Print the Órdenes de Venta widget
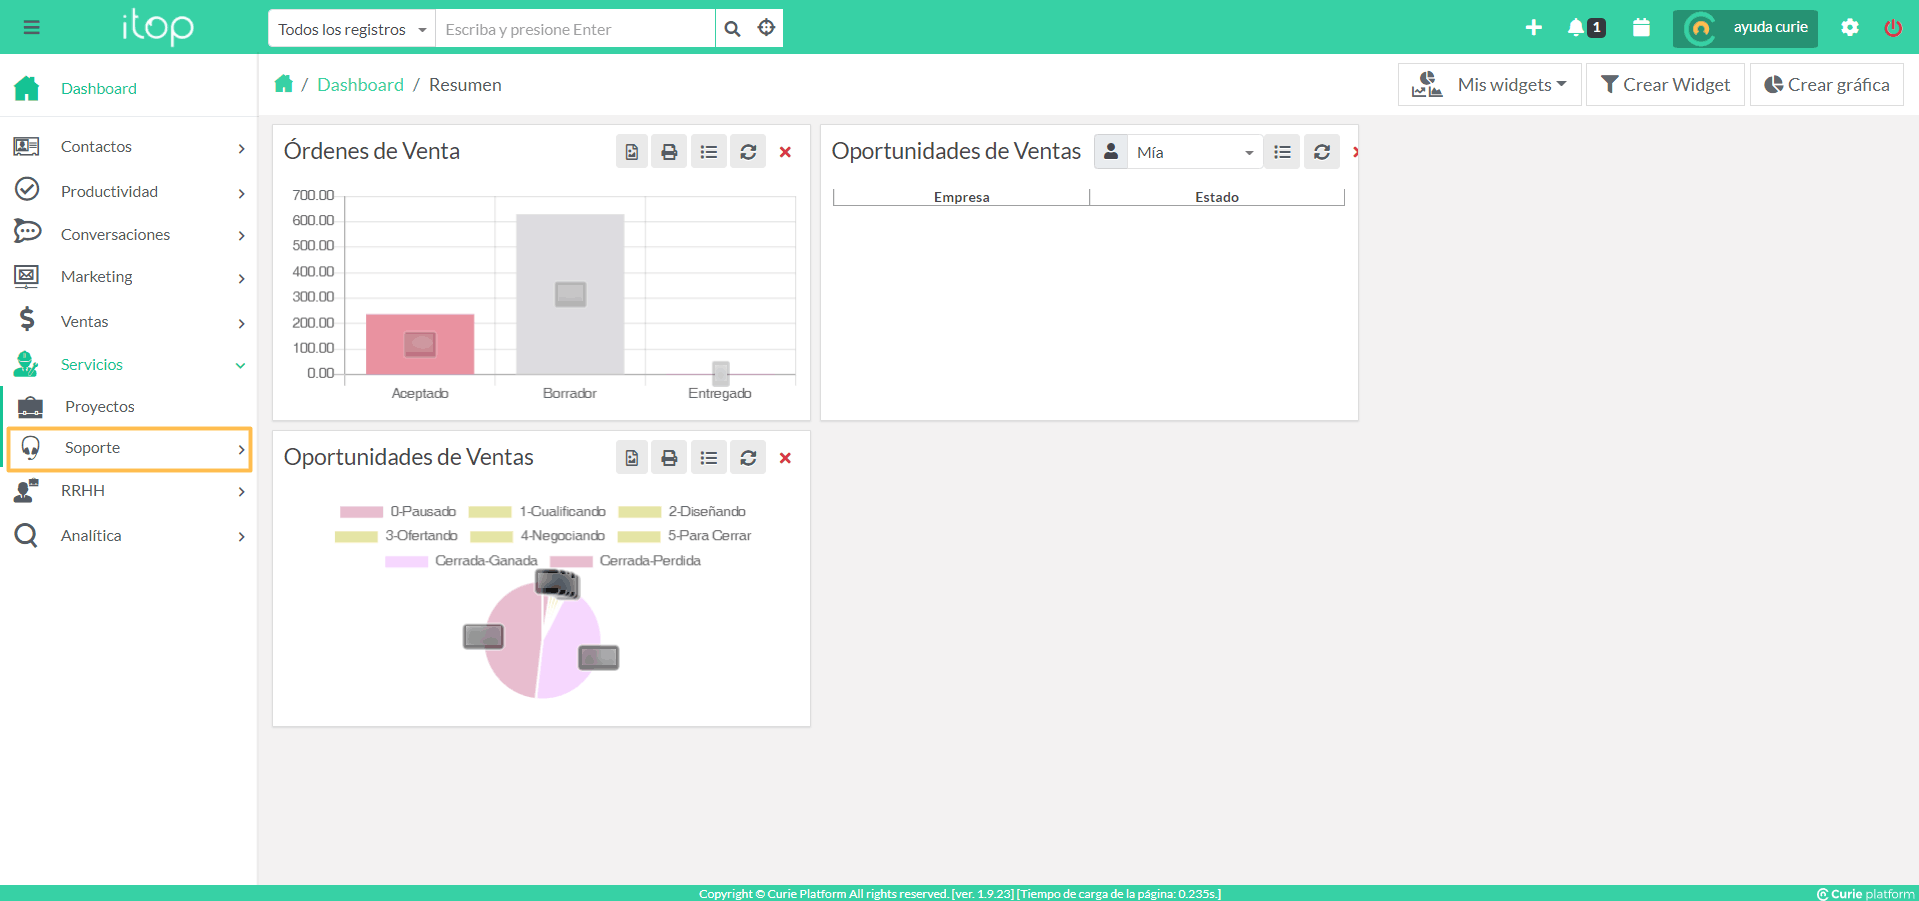Image resolution: width=1919 pixels, height=901 pixels. point(669,152)
